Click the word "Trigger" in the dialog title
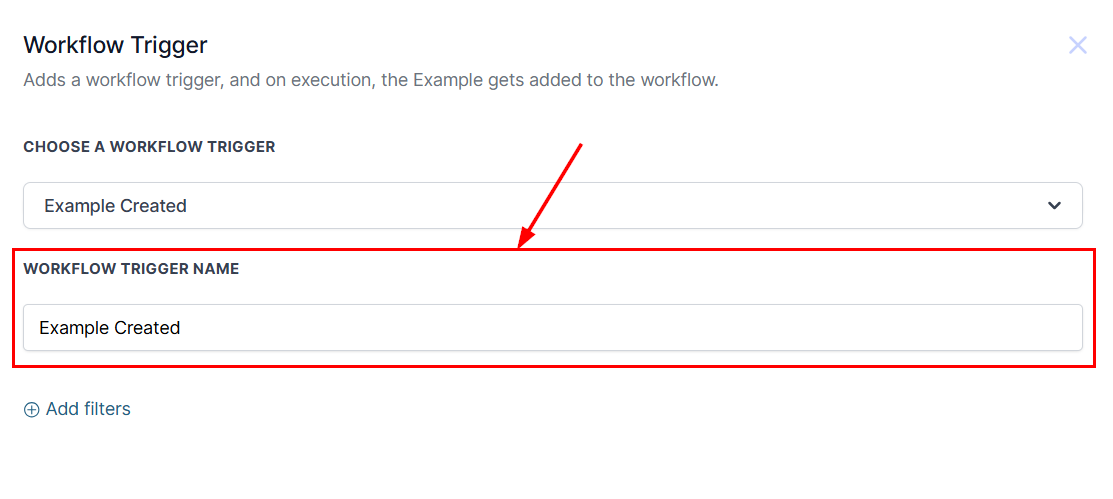1113x499 pixels. coord(169,45)
